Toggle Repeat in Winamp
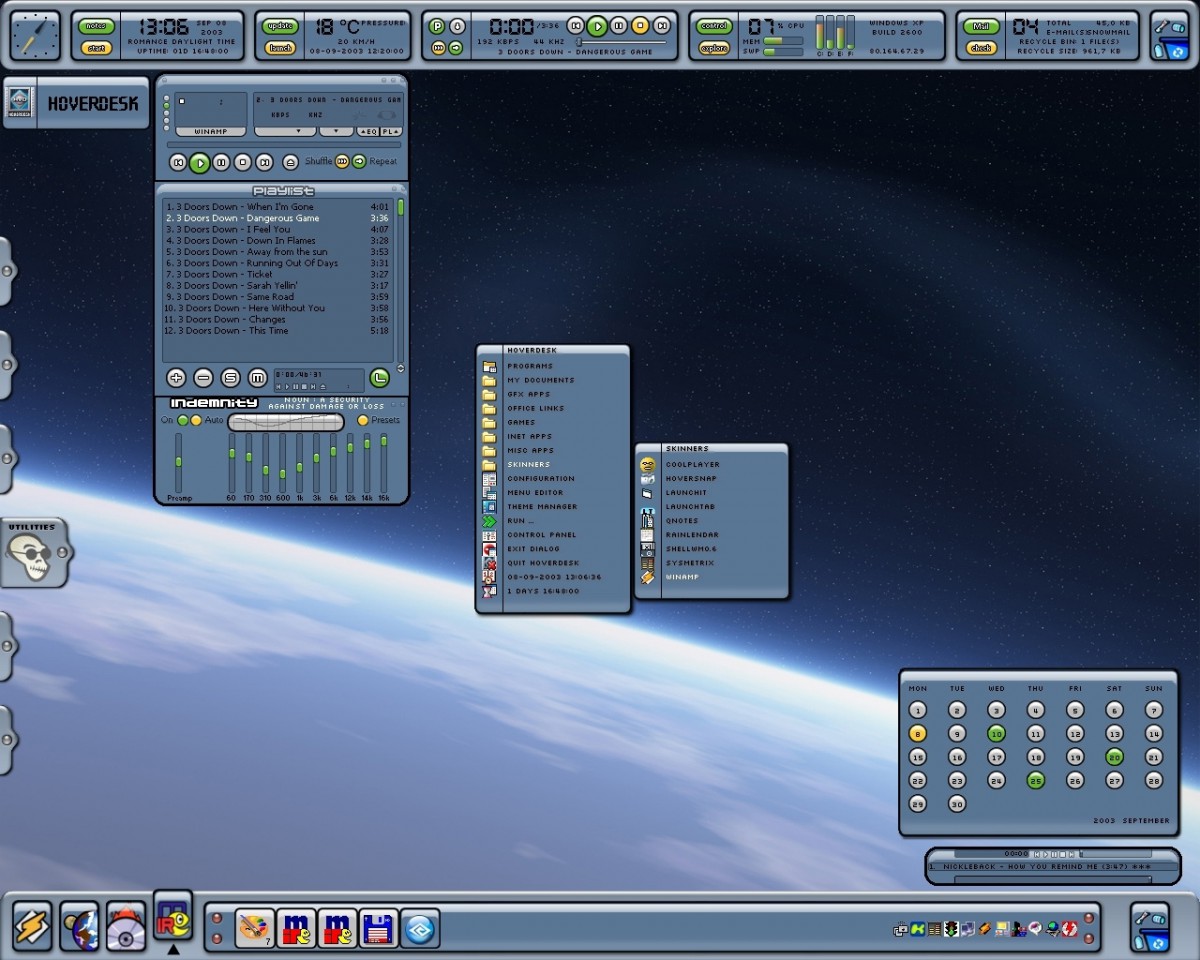The height and width of the screenshot is (960, 1200). [x=359, y=161]
